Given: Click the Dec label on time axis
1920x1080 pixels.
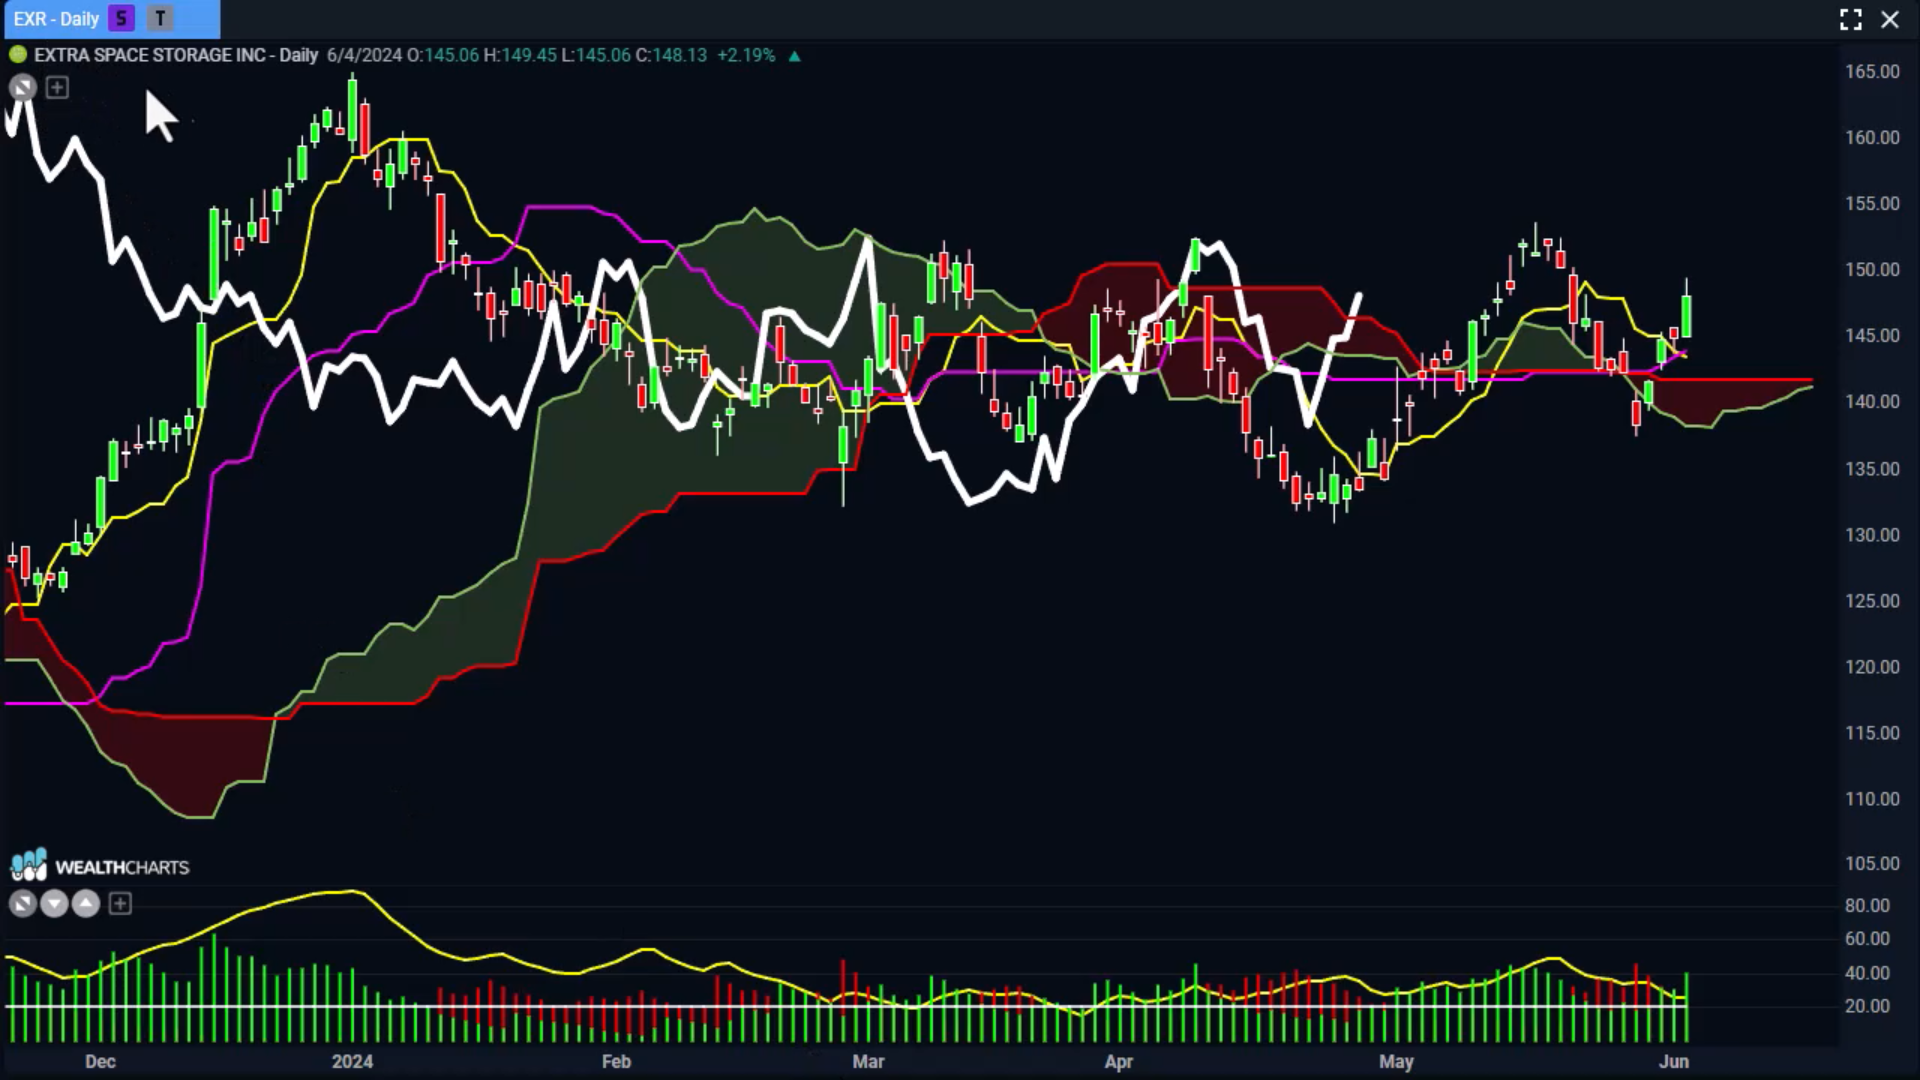Looking at the screenshot, I should click(x=100, y=1062).
